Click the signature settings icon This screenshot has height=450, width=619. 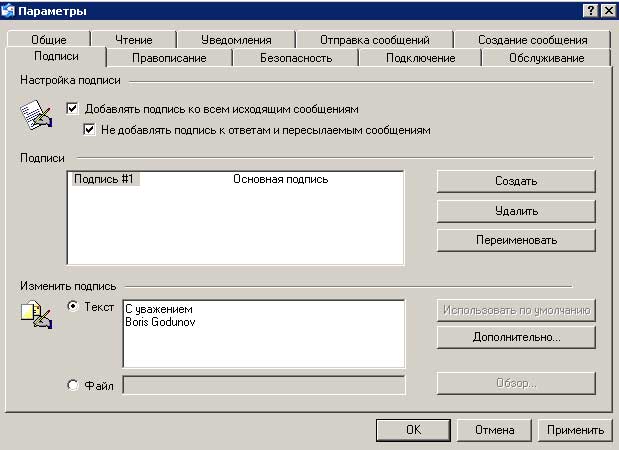pyautogui.click(x=35, y=117)
